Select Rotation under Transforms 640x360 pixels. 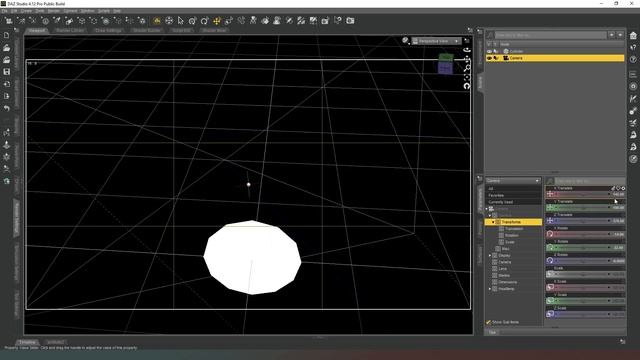[511, 236]
